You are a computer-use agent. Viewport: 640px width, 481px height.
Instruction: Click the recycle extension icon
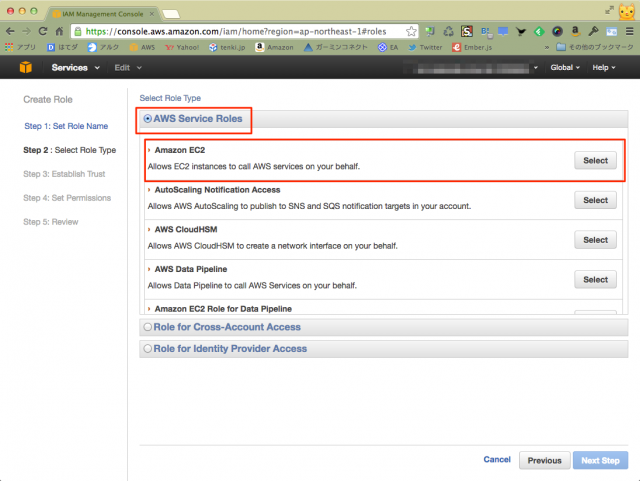click(x=449, y=31)
